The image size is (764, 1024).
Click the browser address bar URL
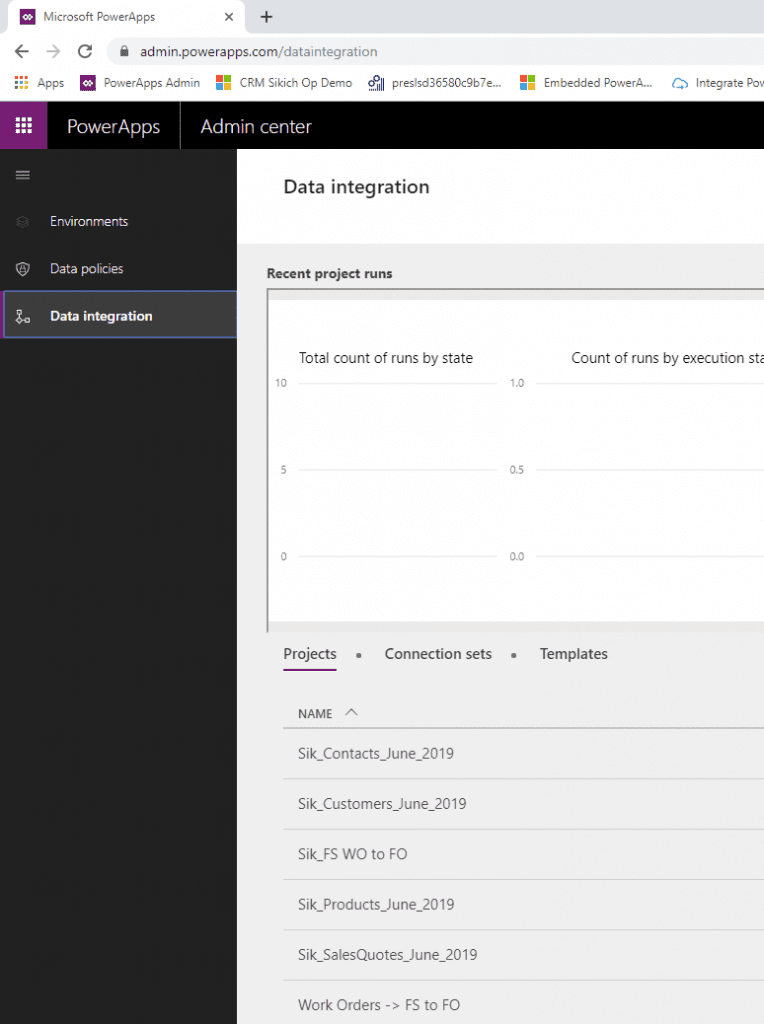pos(258,51)
